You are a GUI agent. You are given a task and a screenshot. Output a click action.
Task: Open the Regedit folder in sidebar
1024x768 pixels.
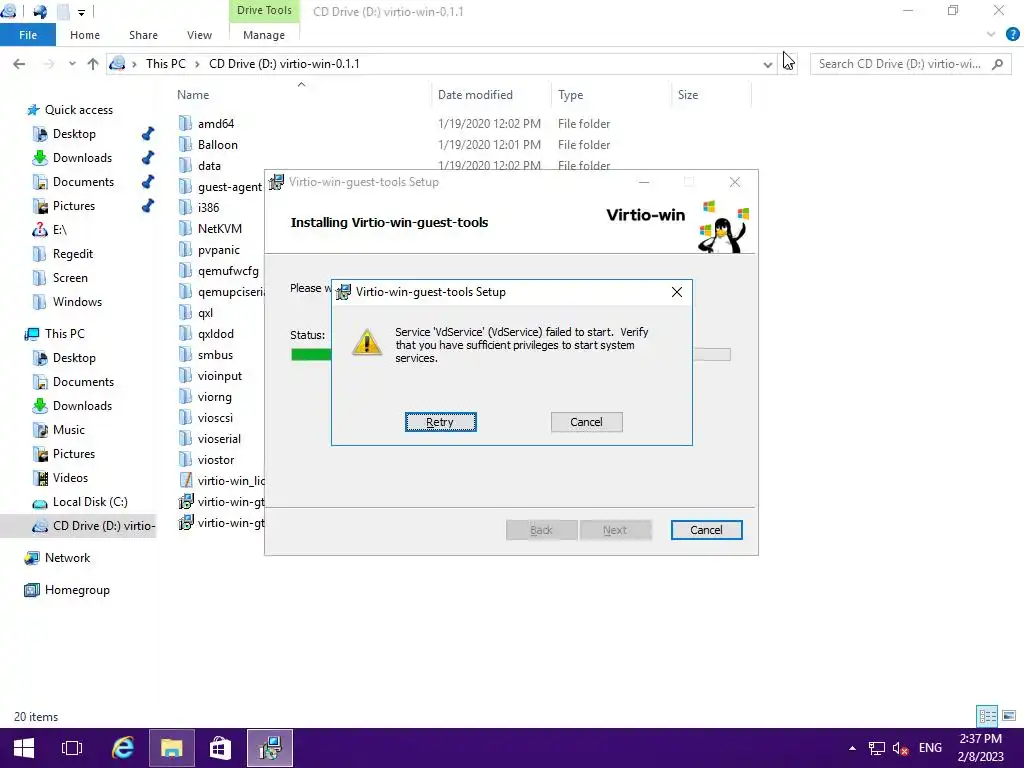point(72,254)
